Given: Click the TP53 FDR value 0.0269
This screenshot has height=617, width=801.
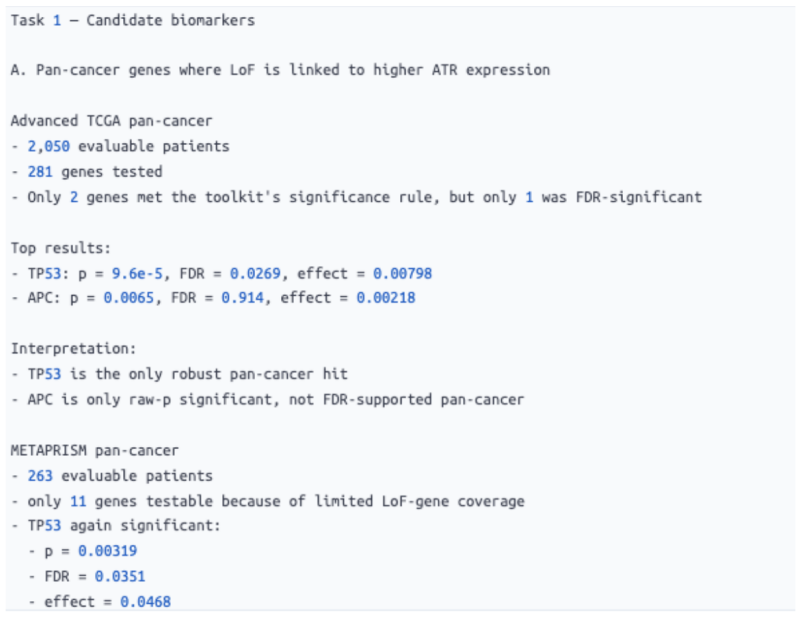Looking at the screenshot, I should click(255, 274).
